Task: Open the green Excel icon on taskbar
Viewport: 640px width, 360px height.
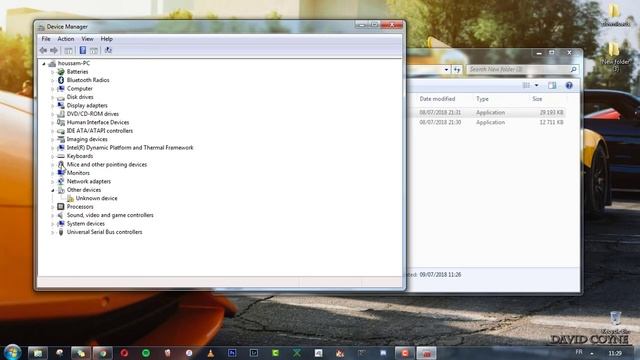Action: 297,353
